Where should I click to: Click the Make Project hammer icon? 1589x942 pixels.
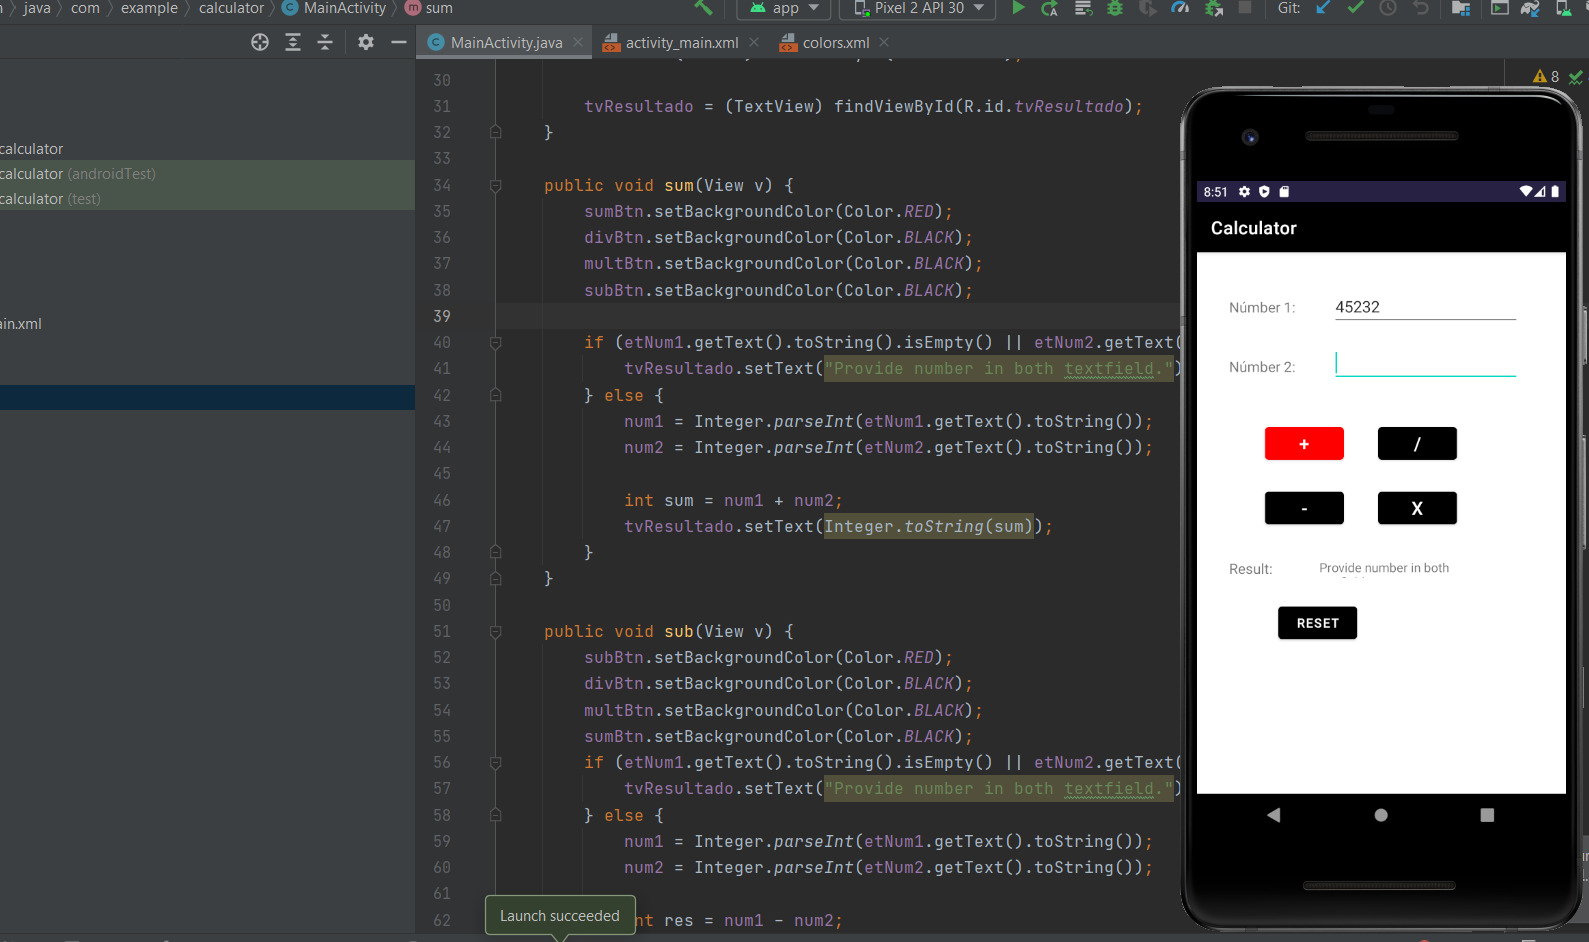703,8
